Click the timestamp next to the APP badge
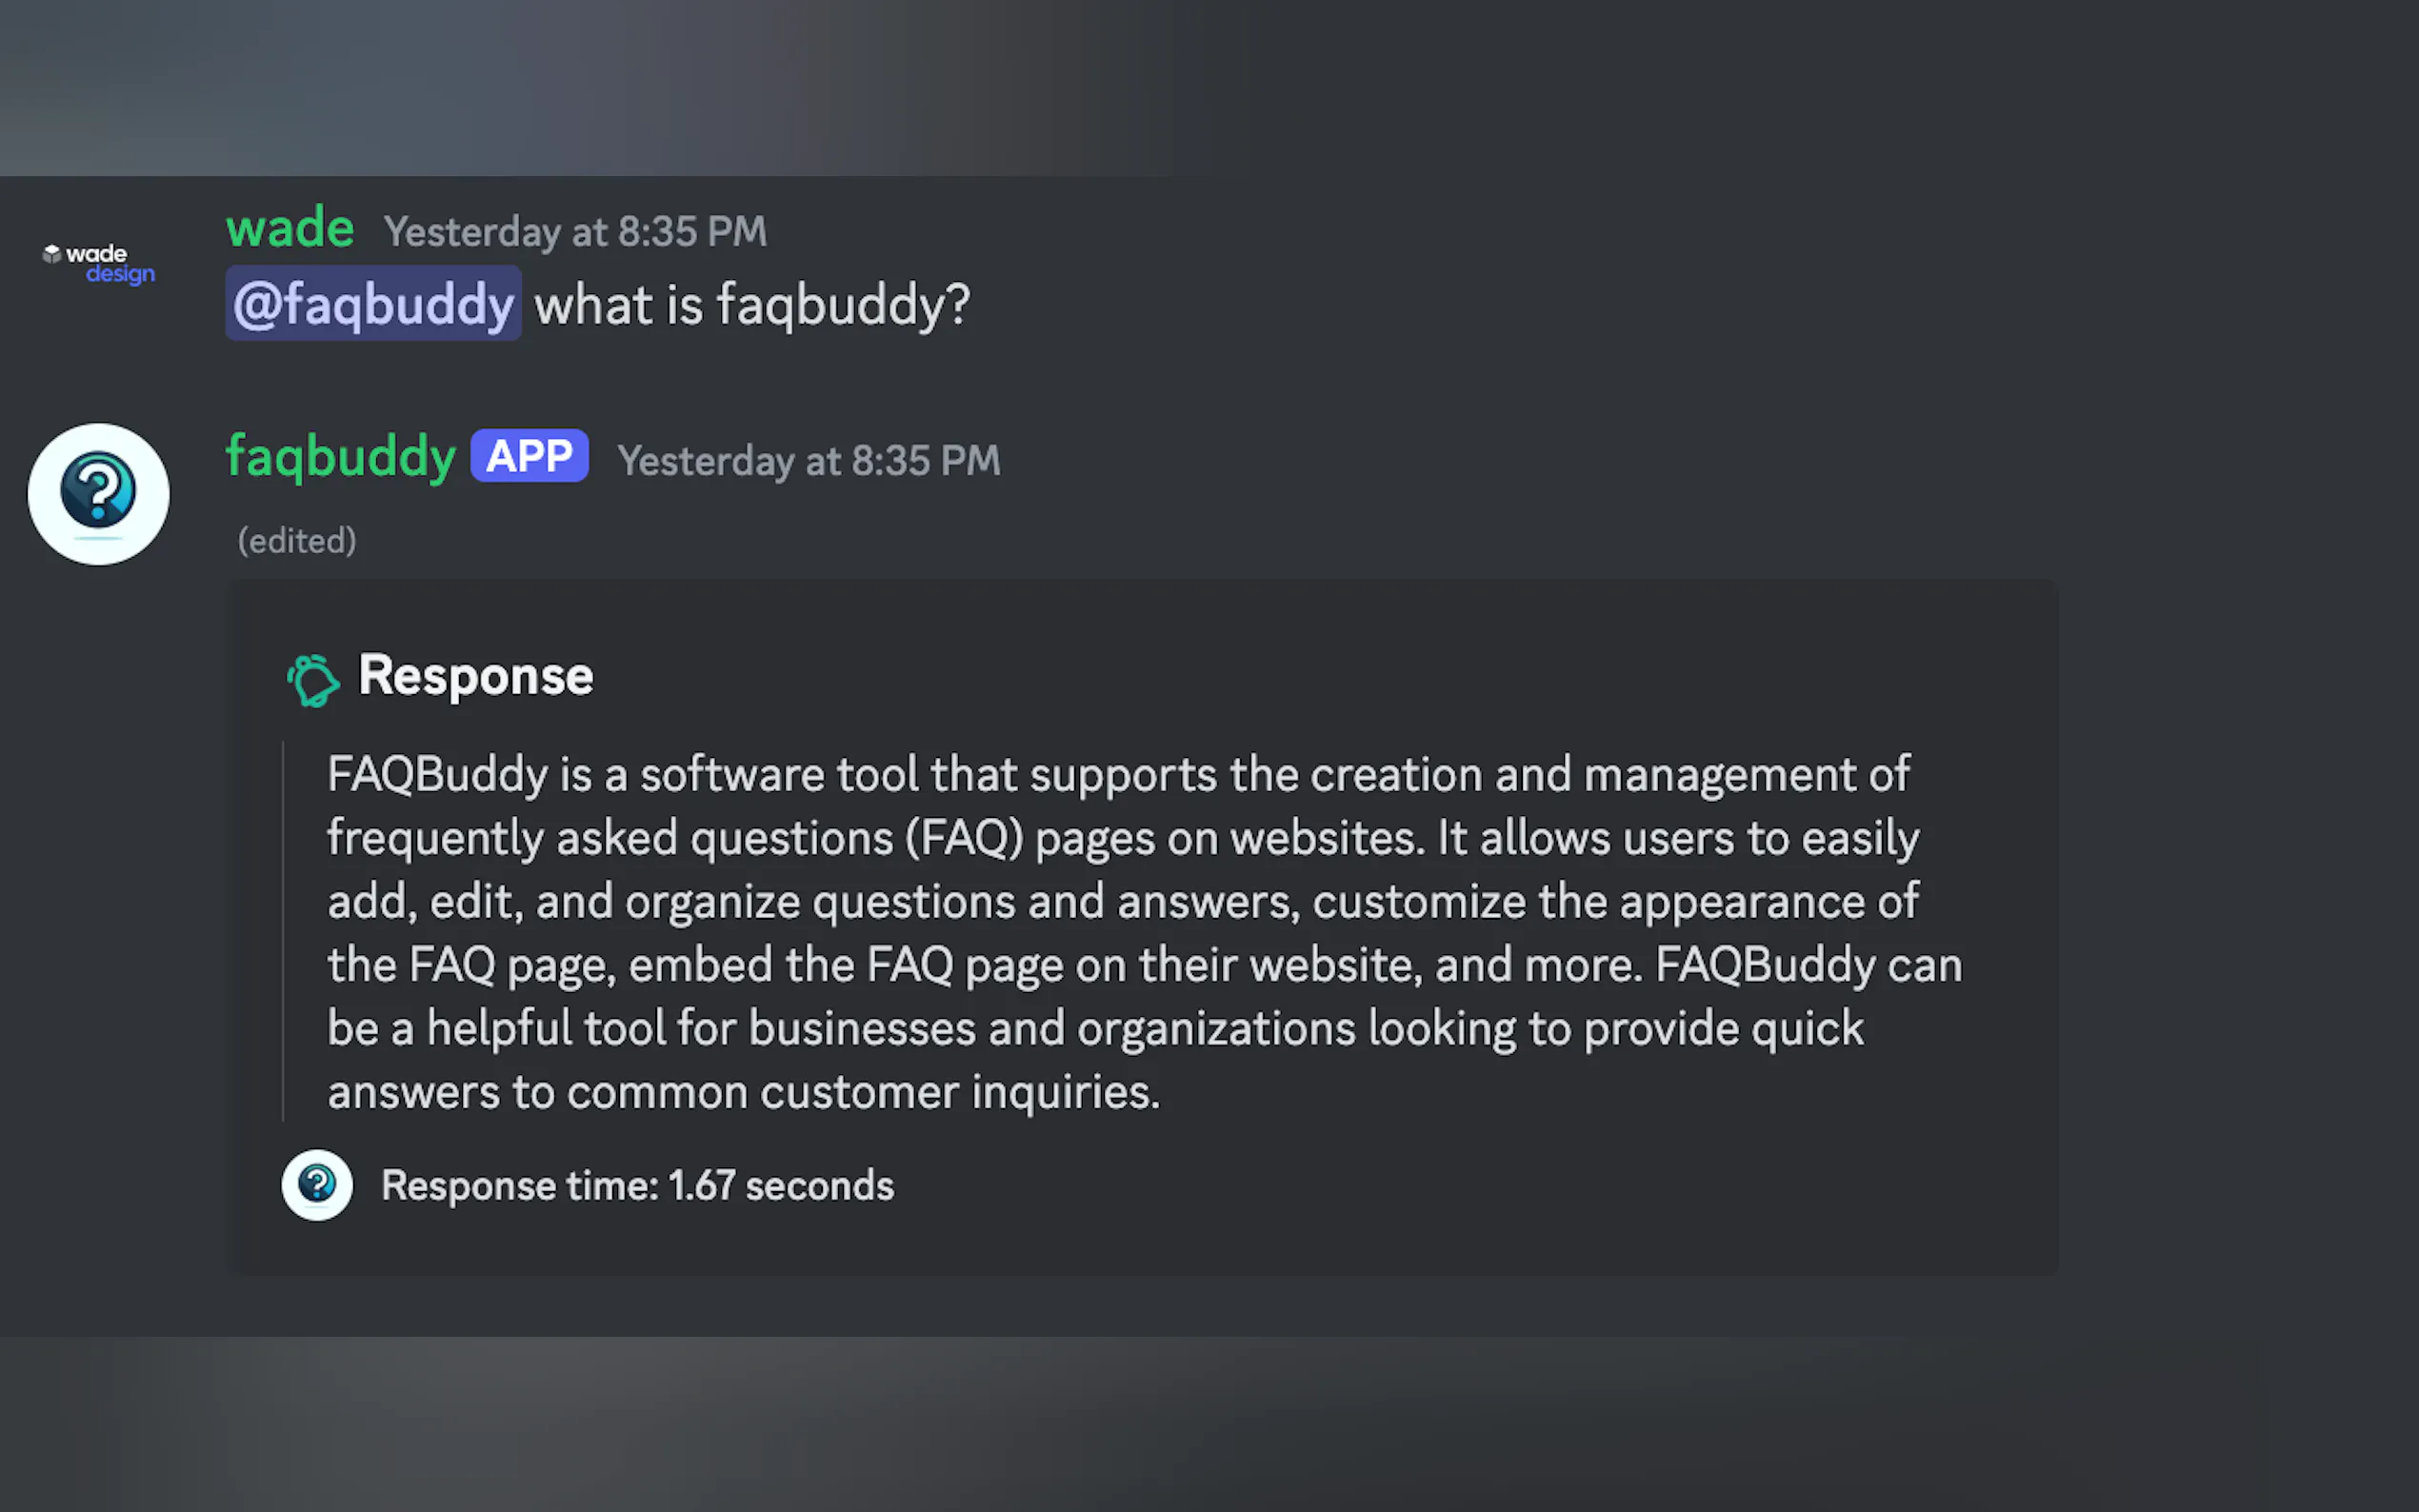This screenshot has height=1512, width=2419. [x=808, y=461]
